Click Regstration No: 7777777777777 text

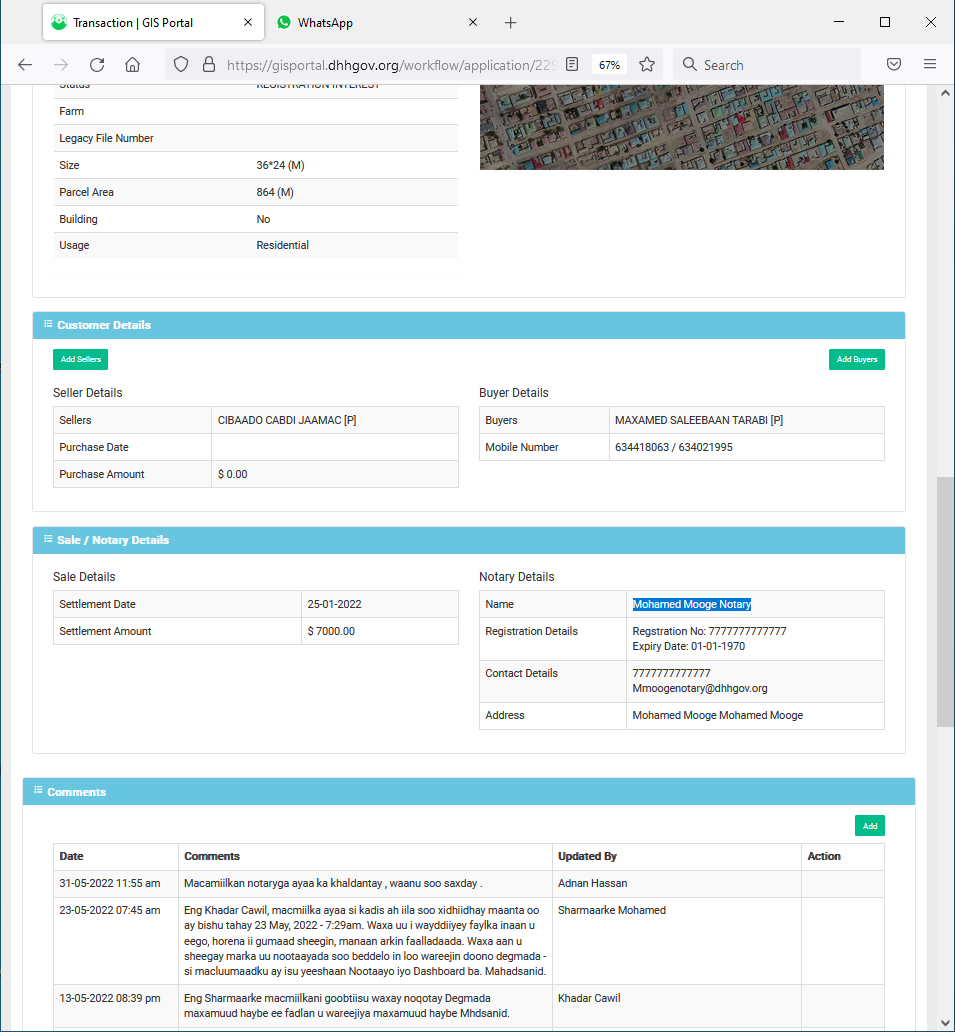[709, 631]
